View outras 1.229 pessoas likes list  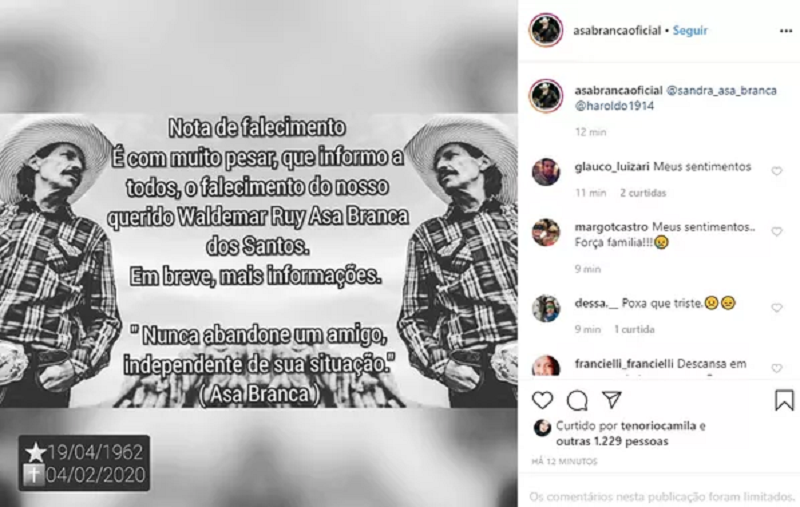[612, 441]
